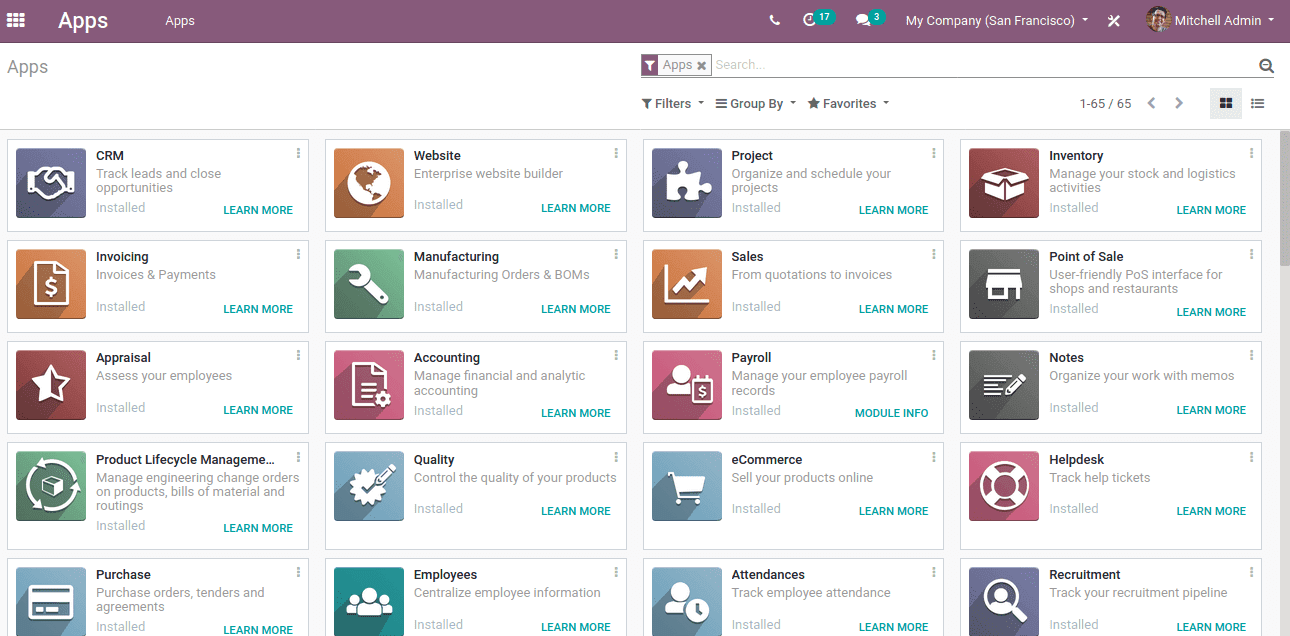Open the Mitchell Admin user menu

coord(1210,20)
